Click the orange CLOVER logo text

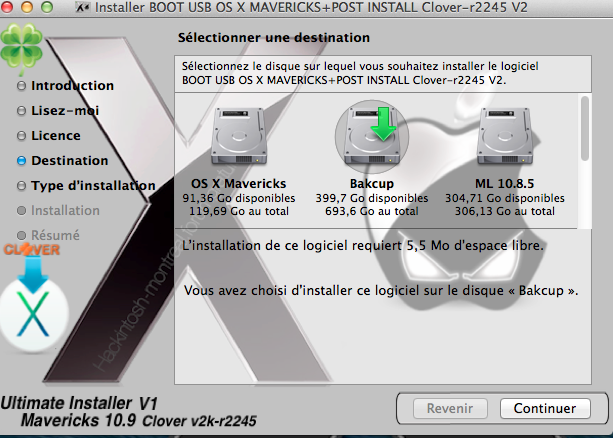coord(32,249)
